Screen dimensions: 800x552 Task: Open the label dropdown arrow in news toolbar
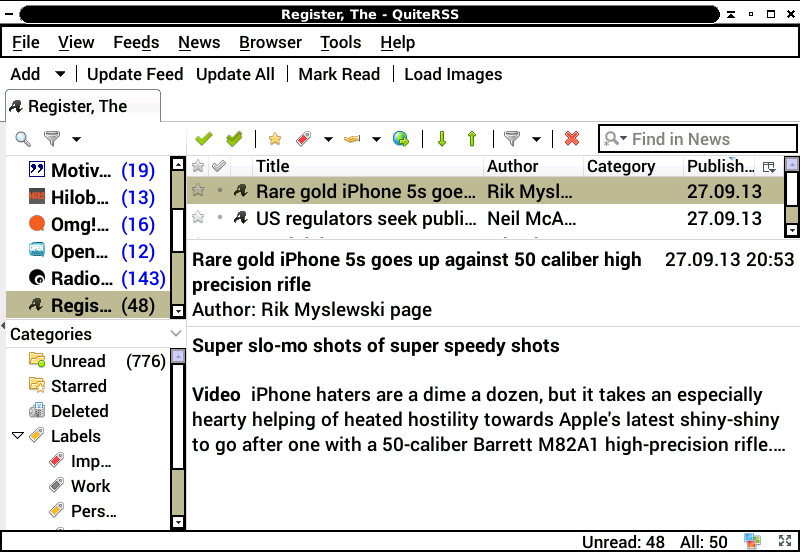pyautogui.click(x=328, y=139)
